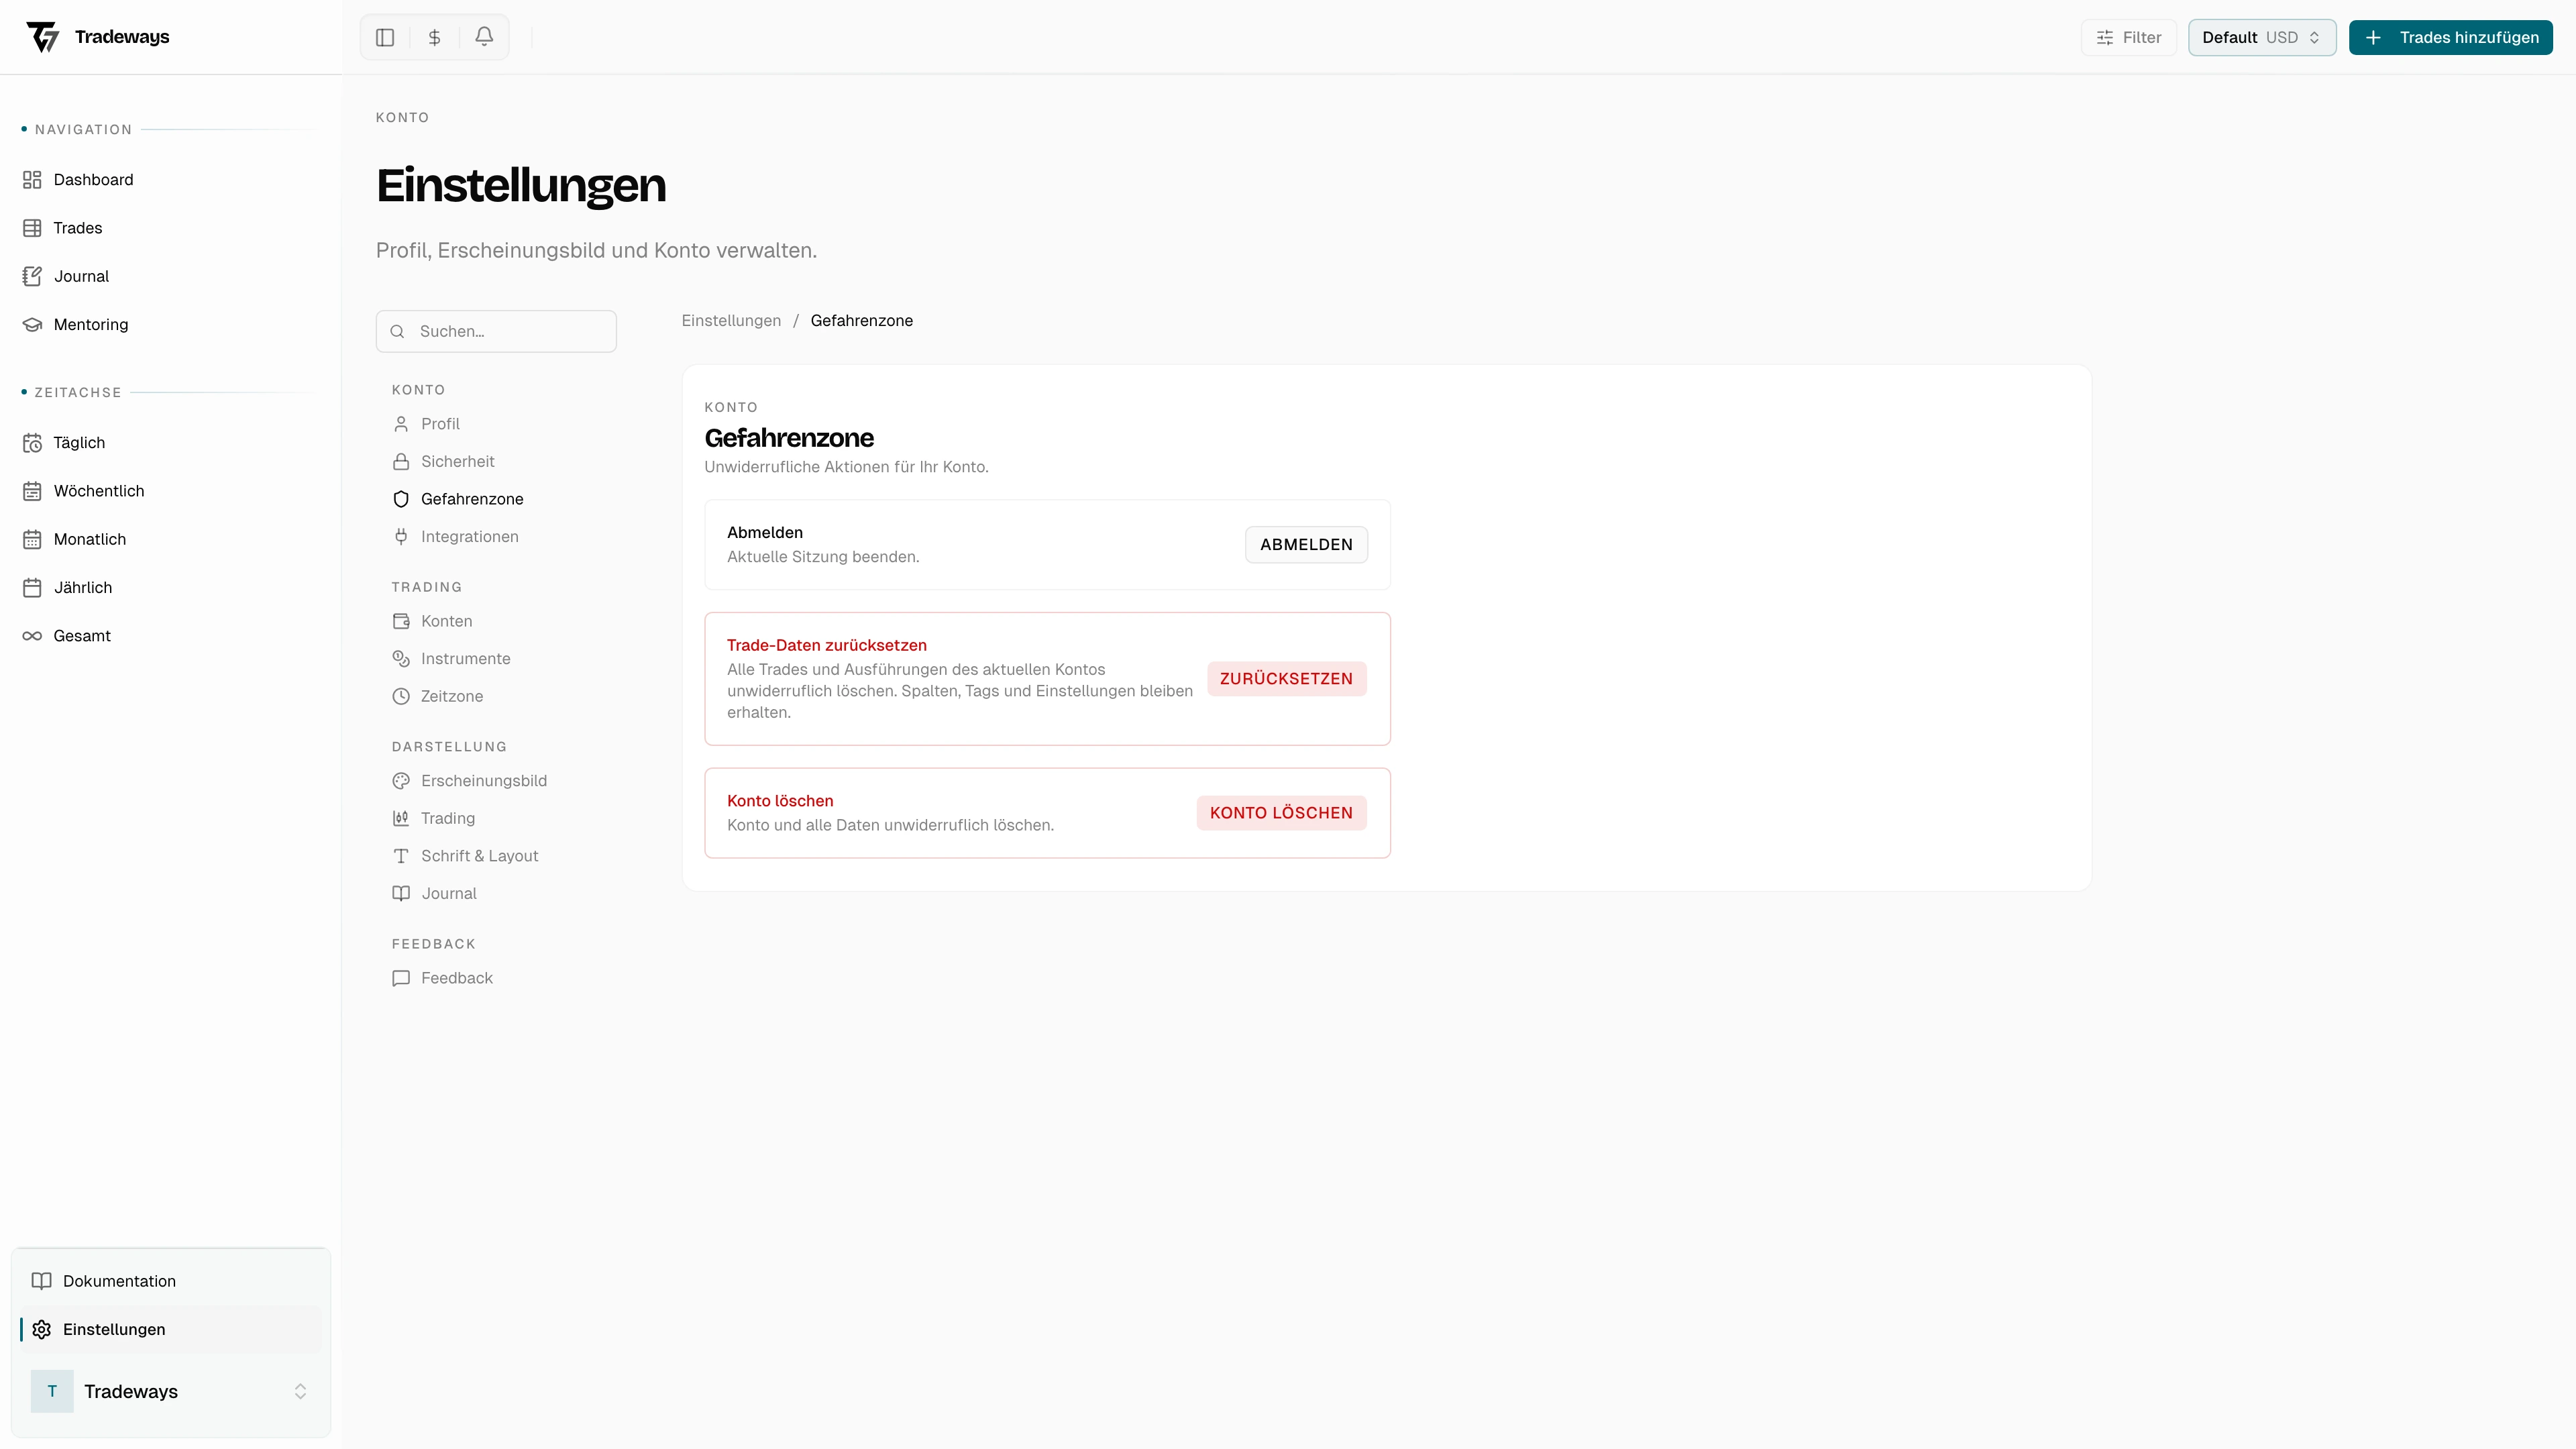The image size is (2576, 1449).
Task: Open the Default USD account dropdown
Action: 2261,37
